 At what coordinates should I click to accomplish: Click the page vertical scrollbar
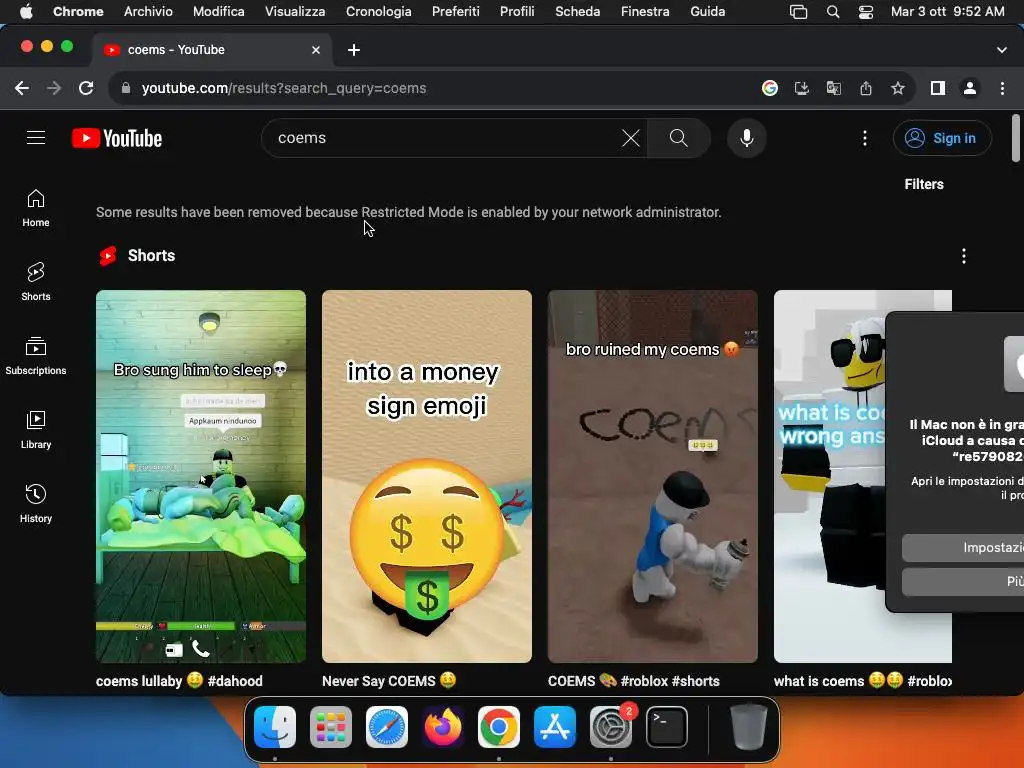tap(1016, 138)
